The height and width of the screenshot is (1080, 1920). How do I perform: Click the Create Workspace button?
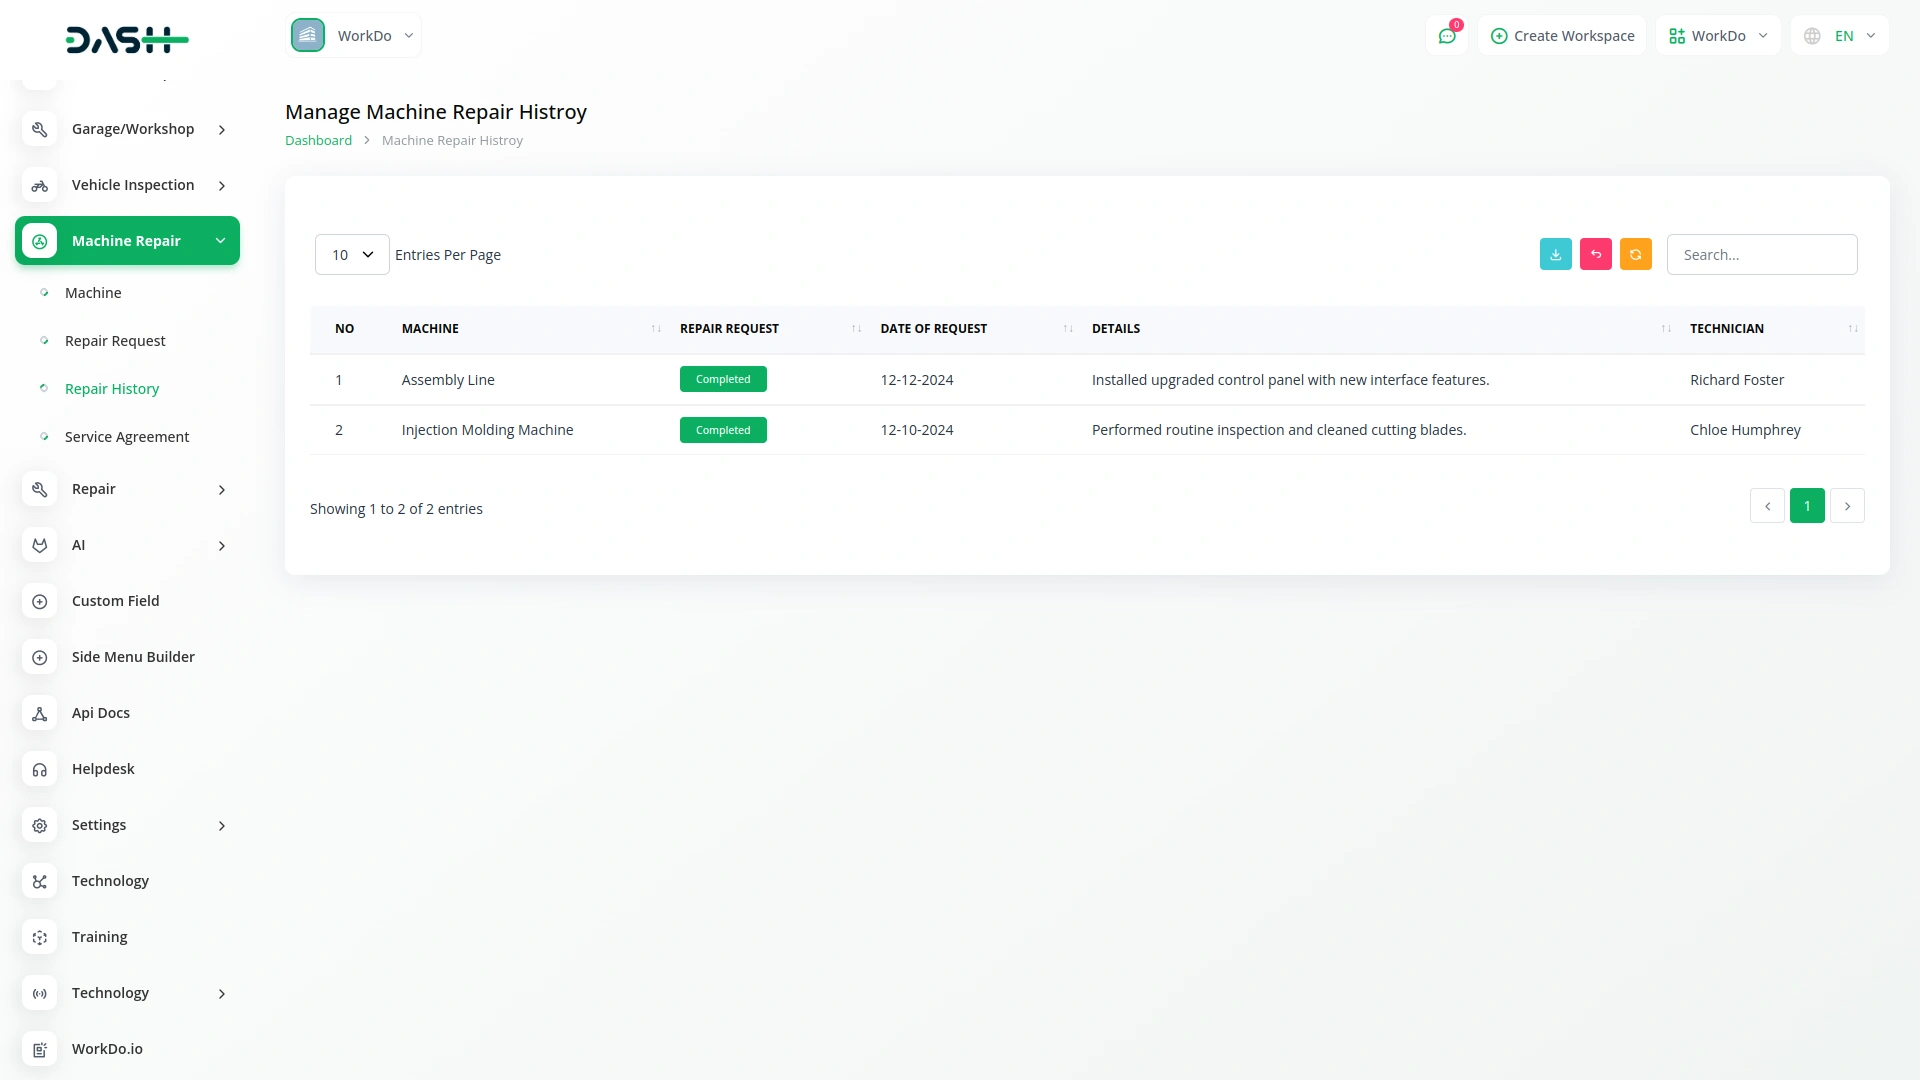pos(1562,36)
